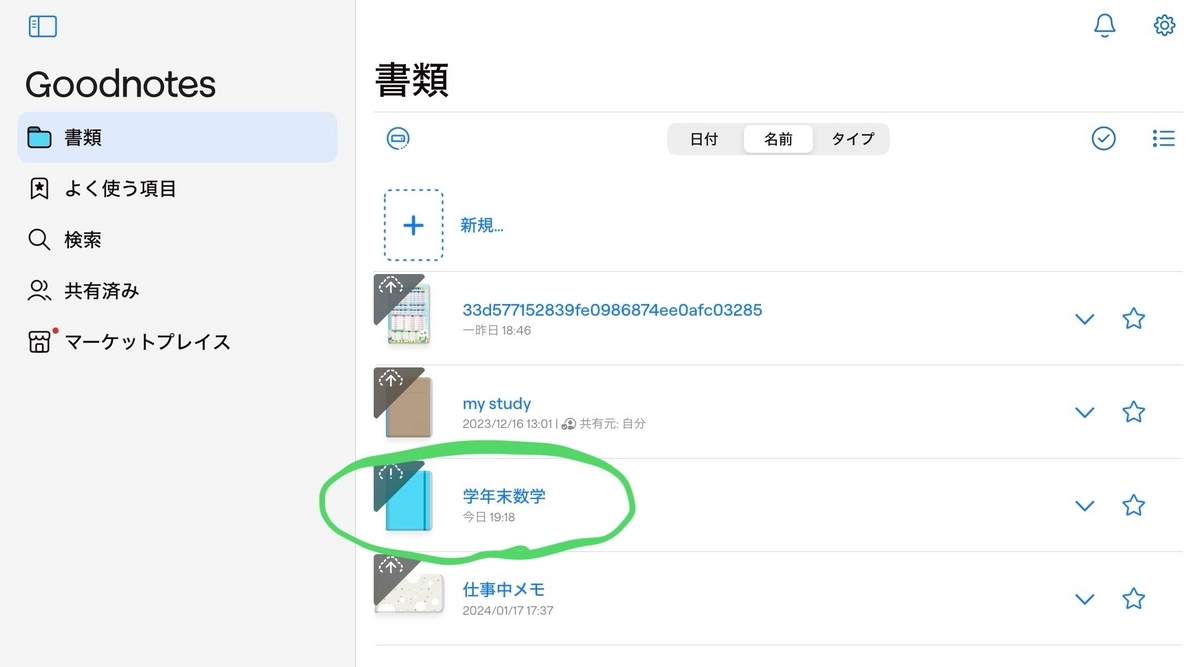
Task: Click the blue 学年末数学 cover thumbnail
Action: (x=408, y=500)
